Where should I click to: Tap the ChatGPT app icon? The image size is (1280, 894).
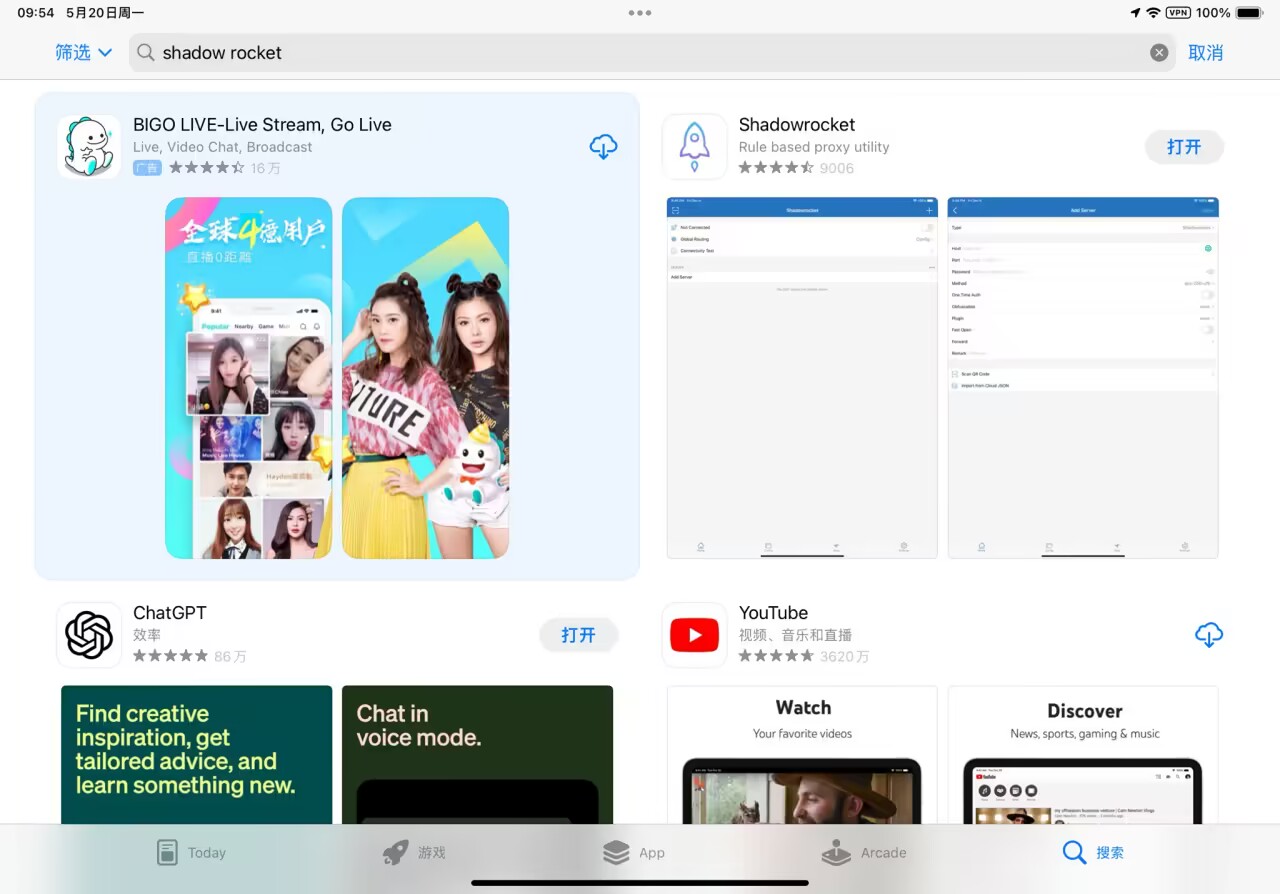click(x=89, y=635)
